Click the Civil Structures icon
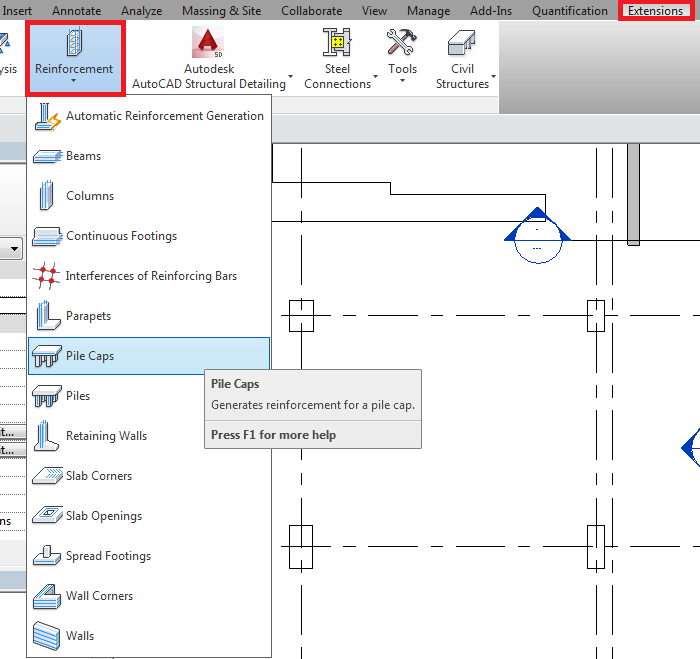700x659 pixels. coord(462,42)
